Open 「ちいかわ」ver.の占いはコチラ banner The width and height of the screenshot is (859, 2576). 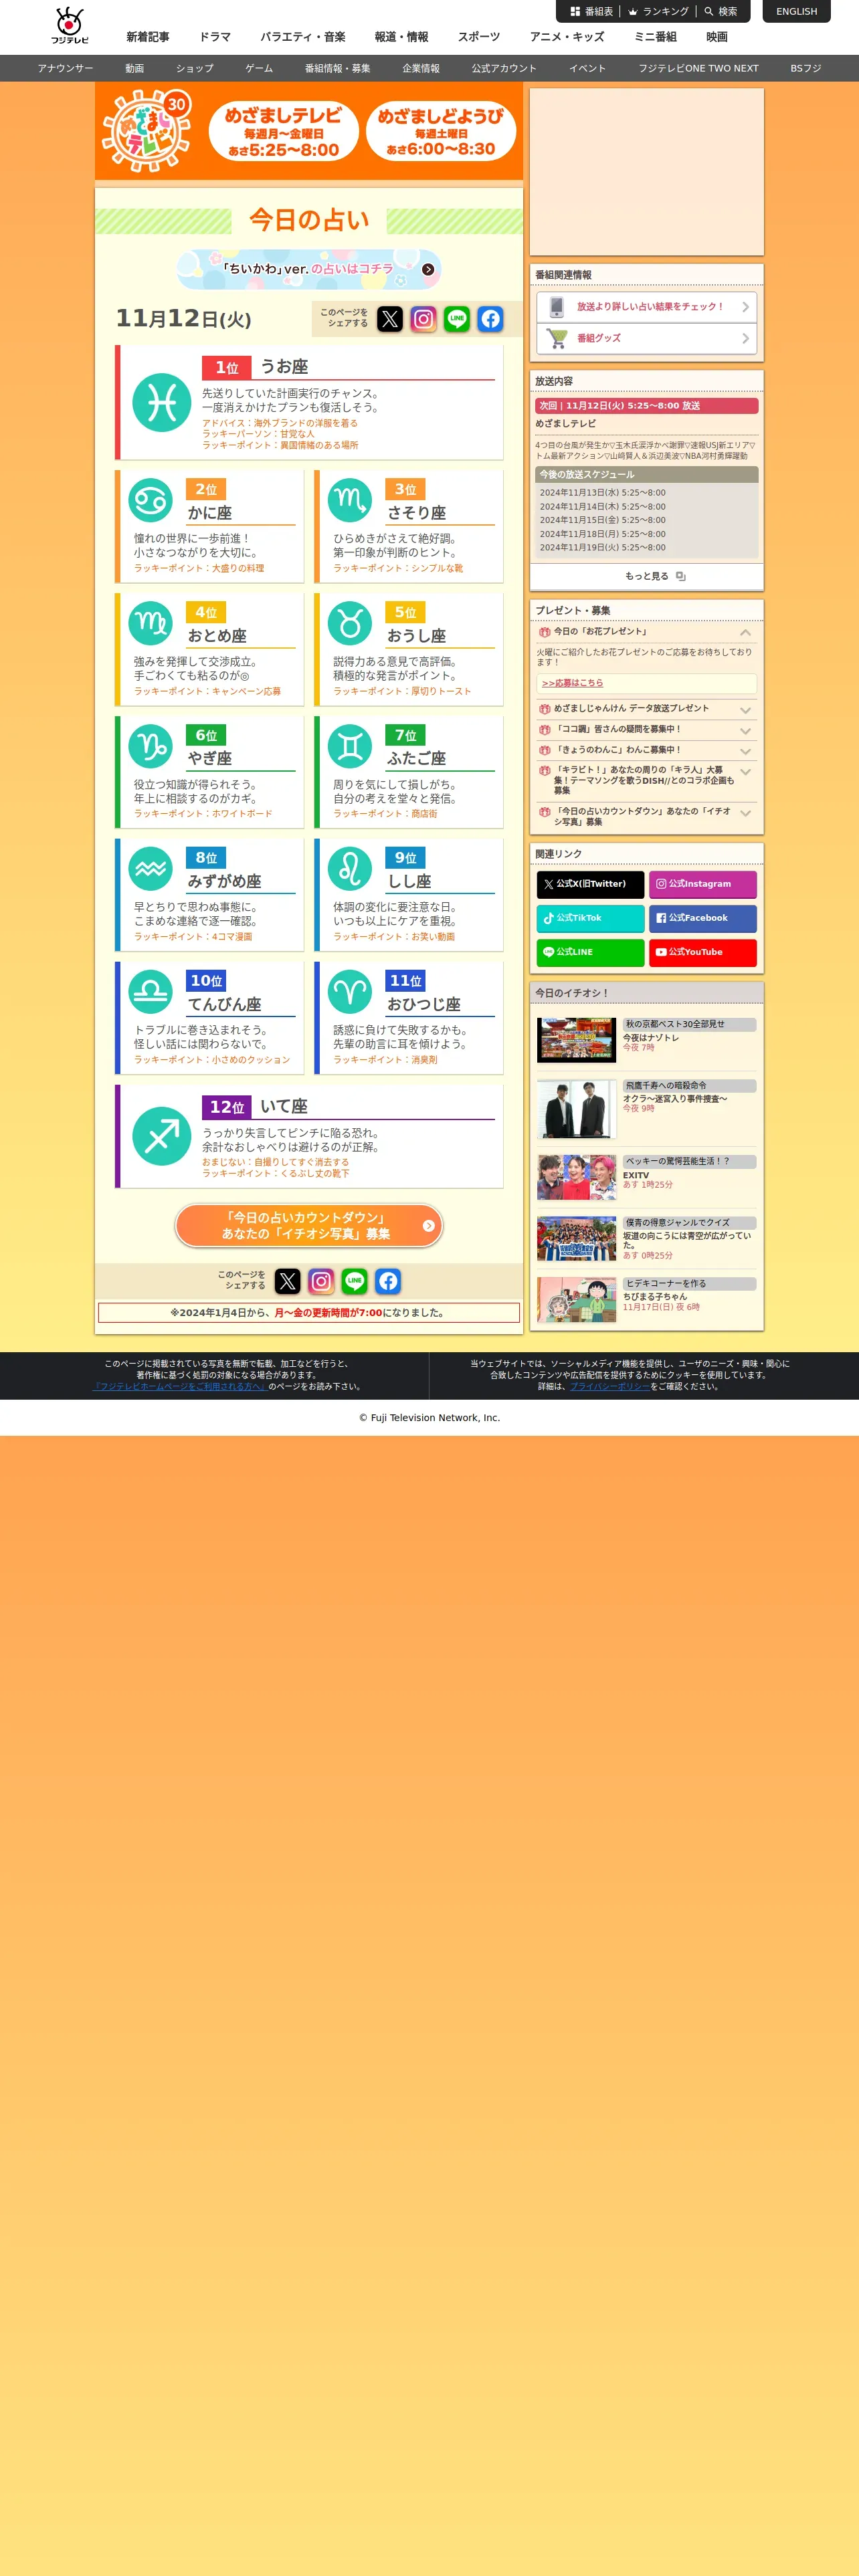tap(309, 269)
